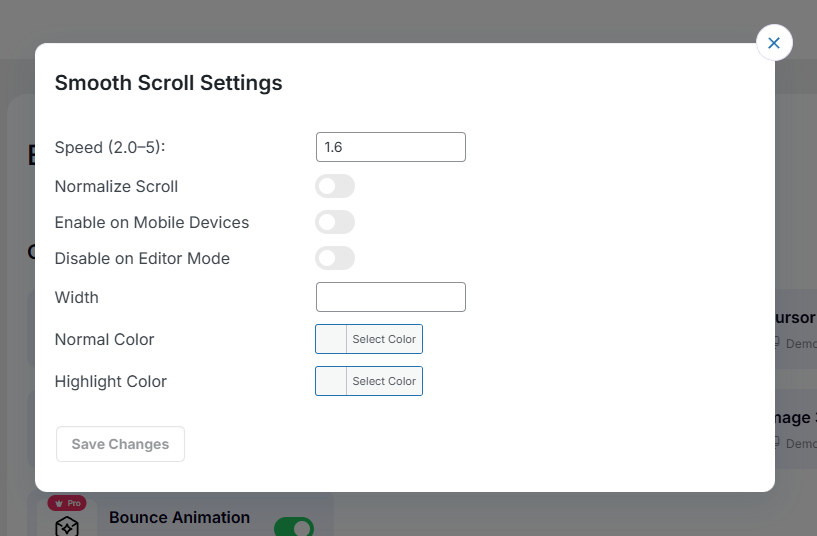Open the Highlight Color Select Color picker
Image resolution: width=817 pixels, height=536 pixels.
point(384,381)
